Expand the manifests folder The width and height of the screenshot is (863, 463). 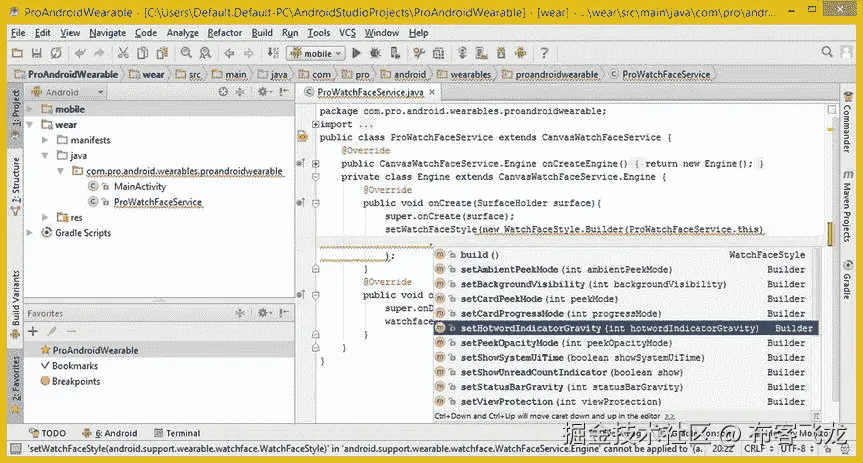coord(45,140)
